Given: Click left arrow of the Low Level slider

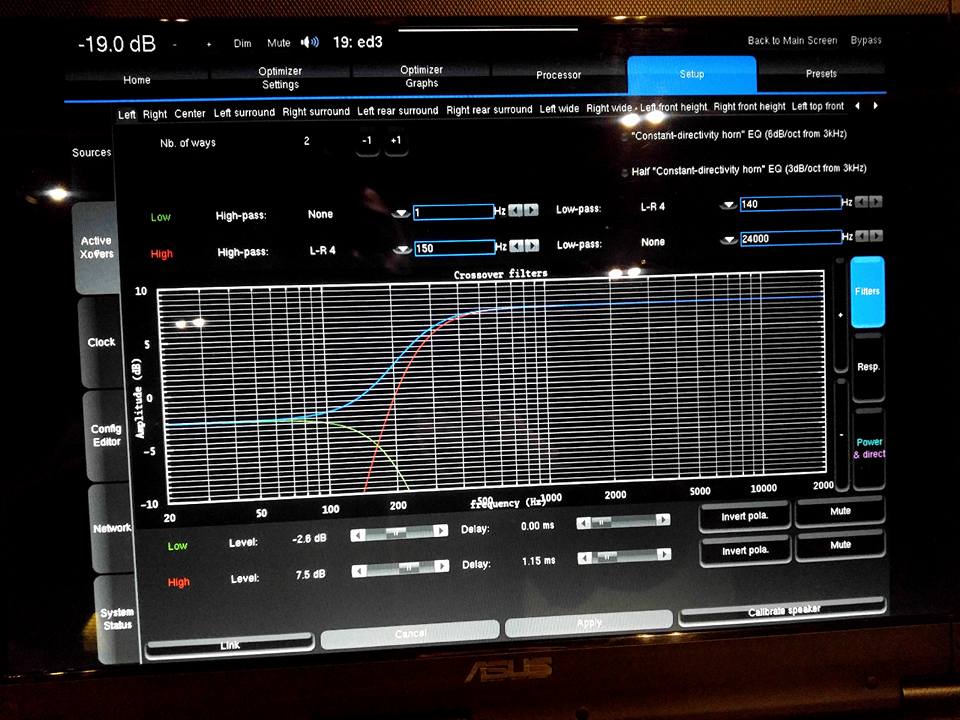Looking at the screenshot, I should [x=358, y=536].
